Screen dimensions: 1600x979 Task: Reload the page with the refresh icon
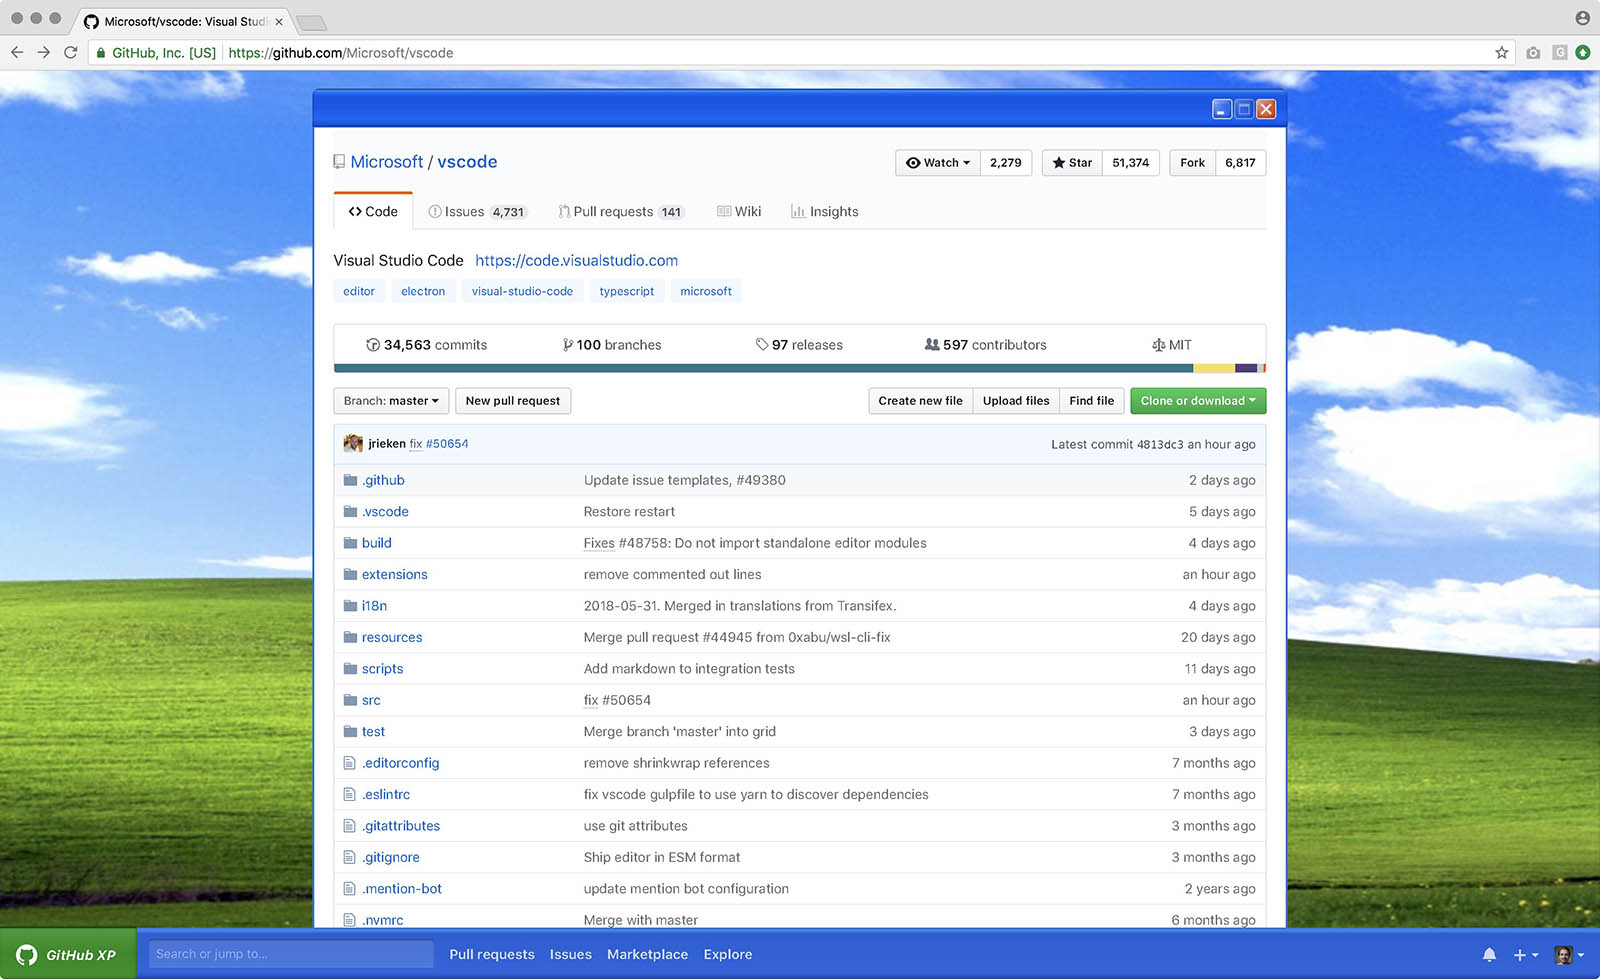(x=70, y=53)
